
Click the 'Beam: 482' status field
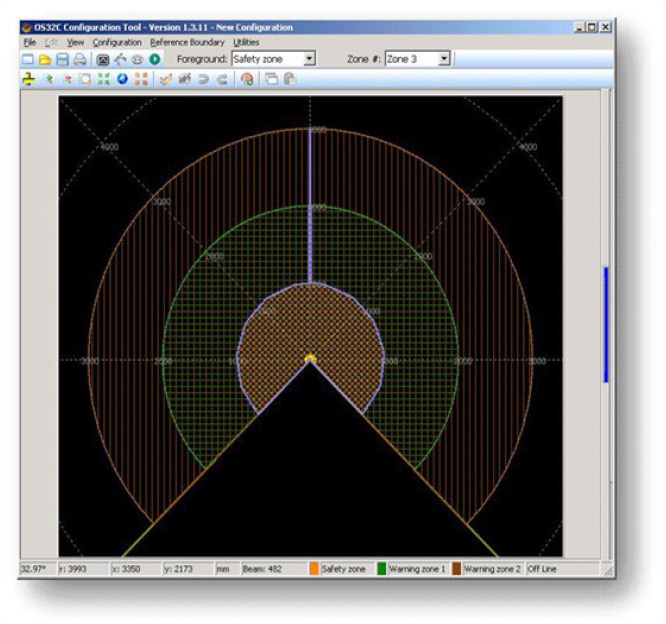click(x=262, y=569)
